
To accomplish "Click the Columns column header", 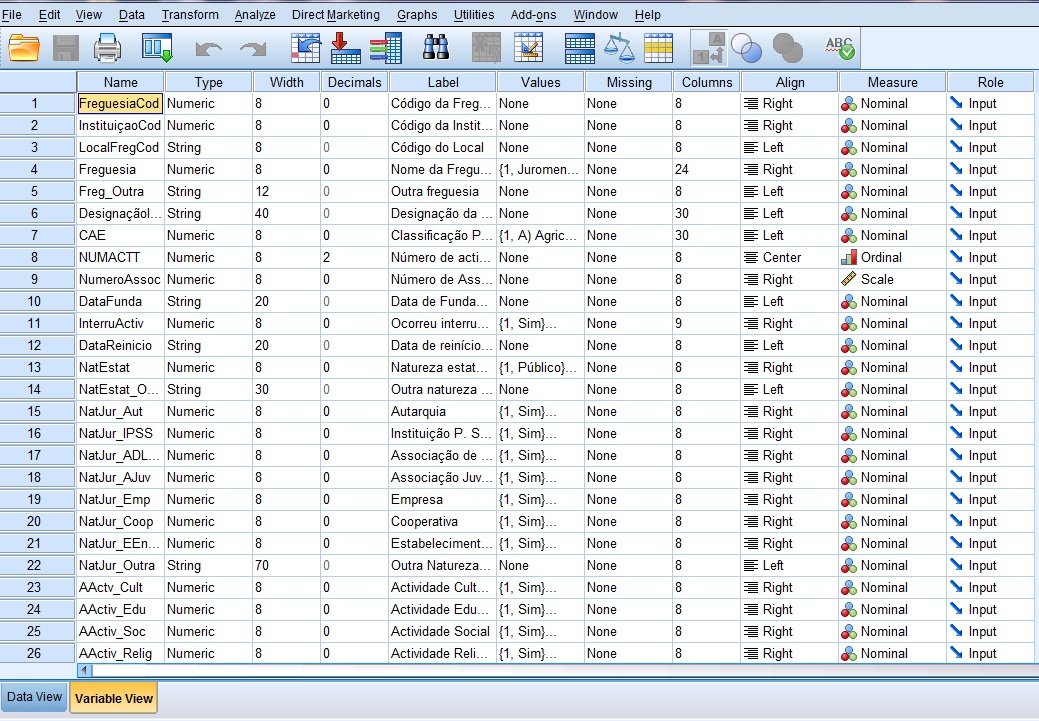I will pyautogui.click(x=707, y=82).
